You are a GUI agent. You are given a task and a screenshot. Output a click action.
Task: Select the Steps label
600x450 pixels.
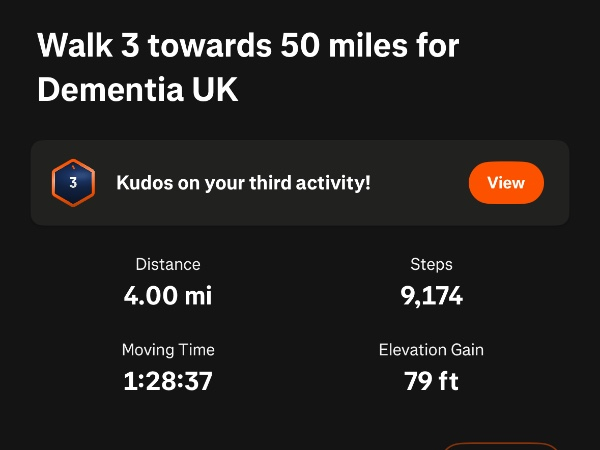pyautogui.click(x=431, y=265)
